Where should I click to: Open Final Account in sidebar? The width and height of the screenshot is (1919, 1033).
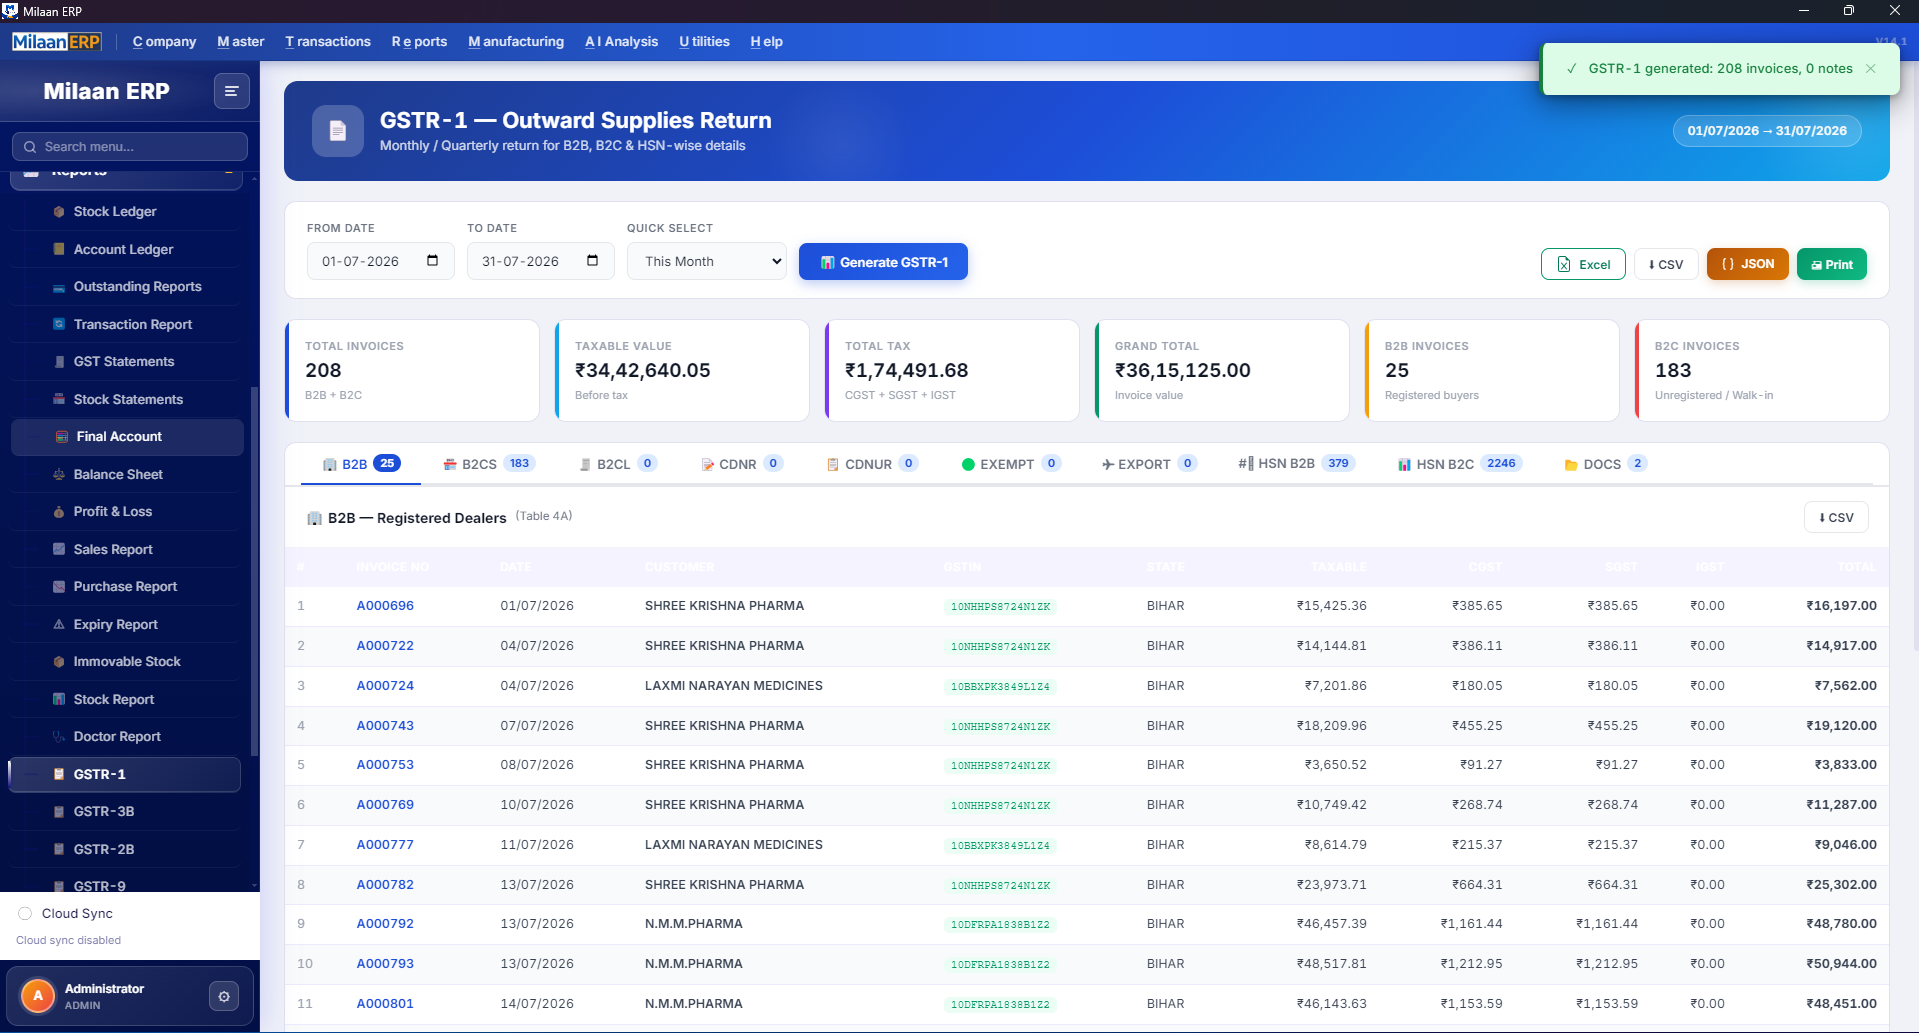click(x=127, y=437)
